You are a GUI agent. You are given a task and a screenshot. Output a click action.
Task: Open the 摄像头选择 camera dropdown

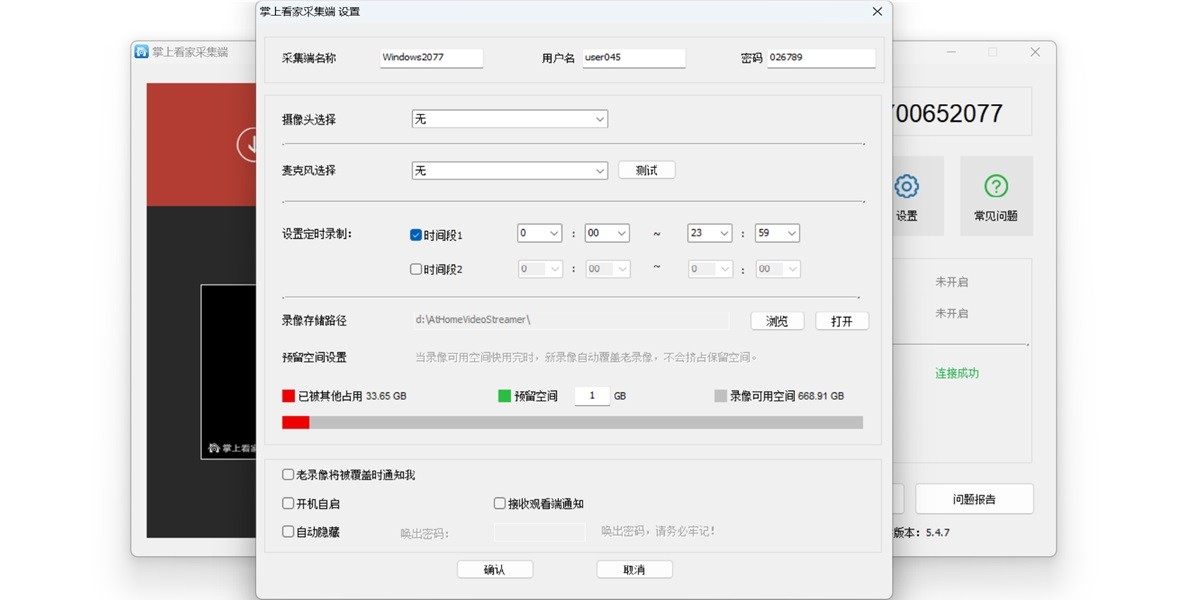(509, 119)
